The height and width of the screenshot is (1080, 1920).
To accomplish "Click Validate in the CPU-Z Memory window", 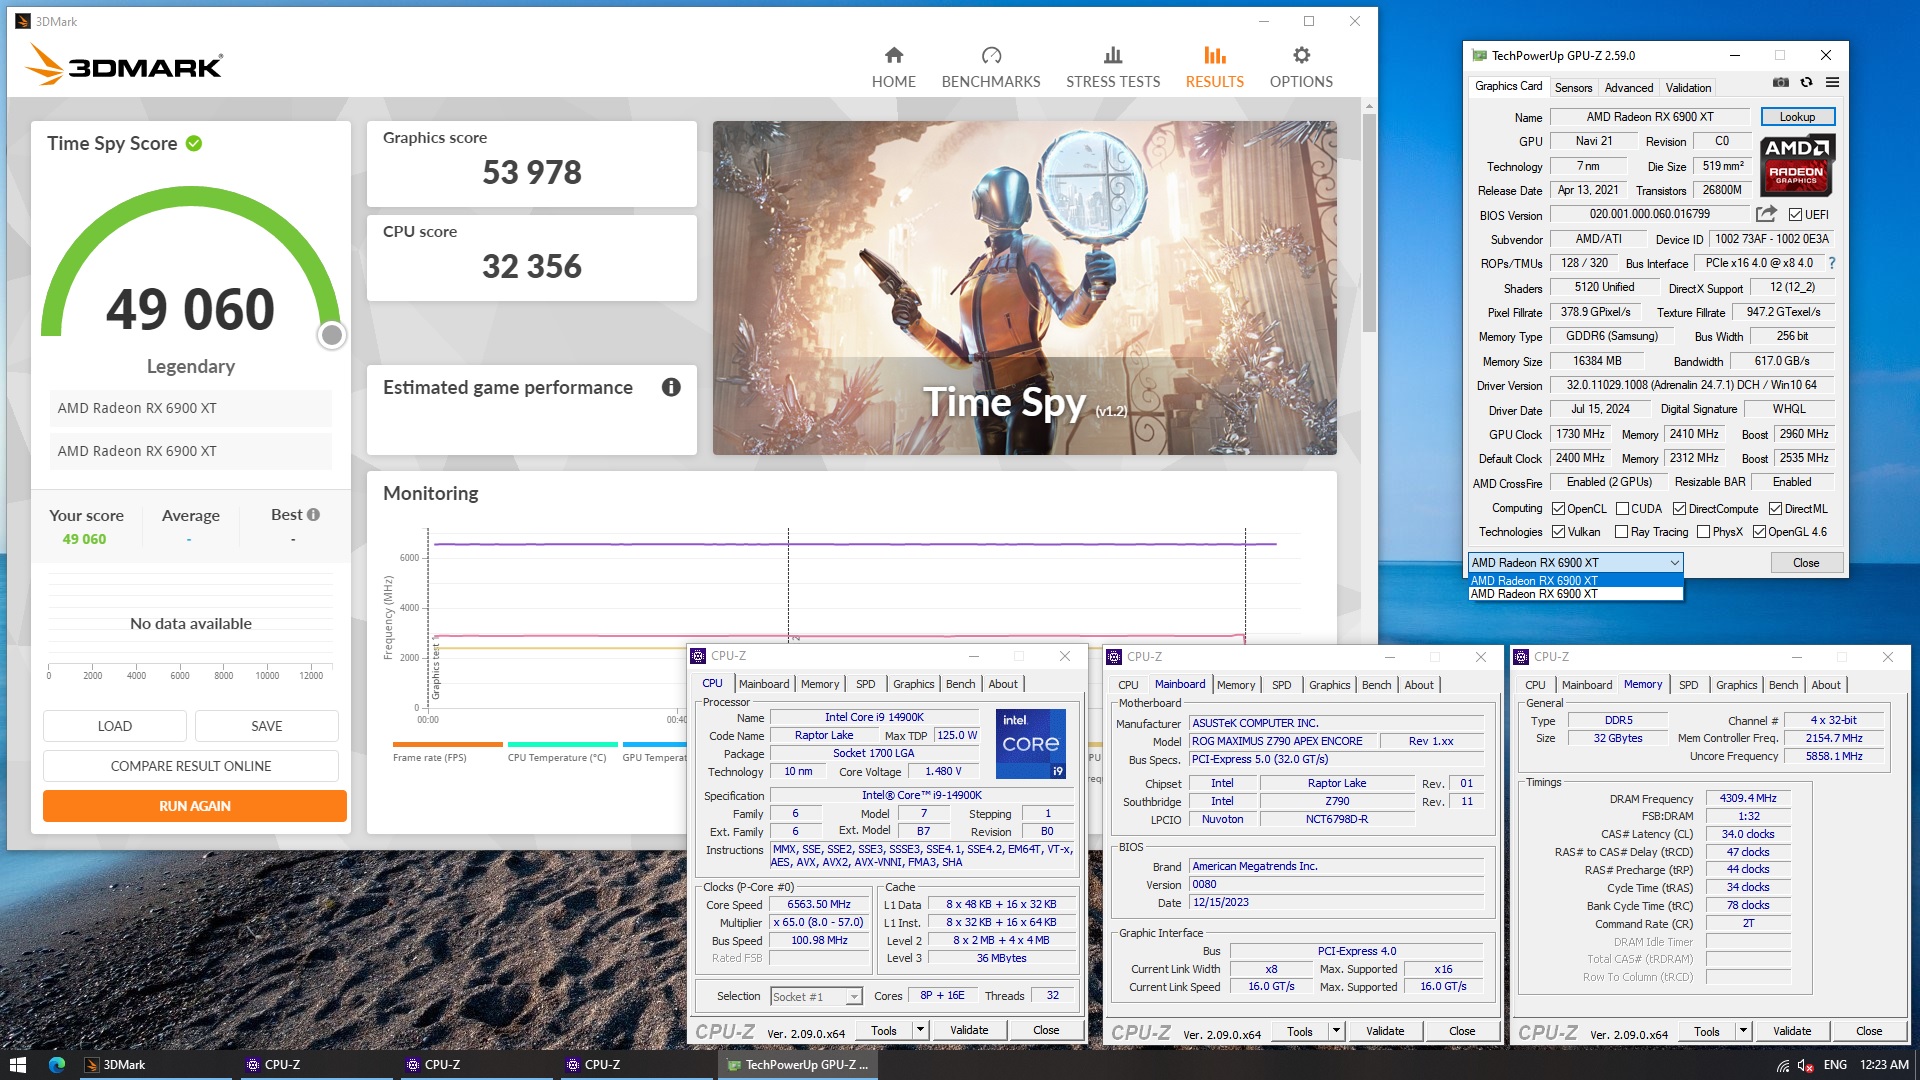I will pyautogui.click(x=1791, y=1031).
